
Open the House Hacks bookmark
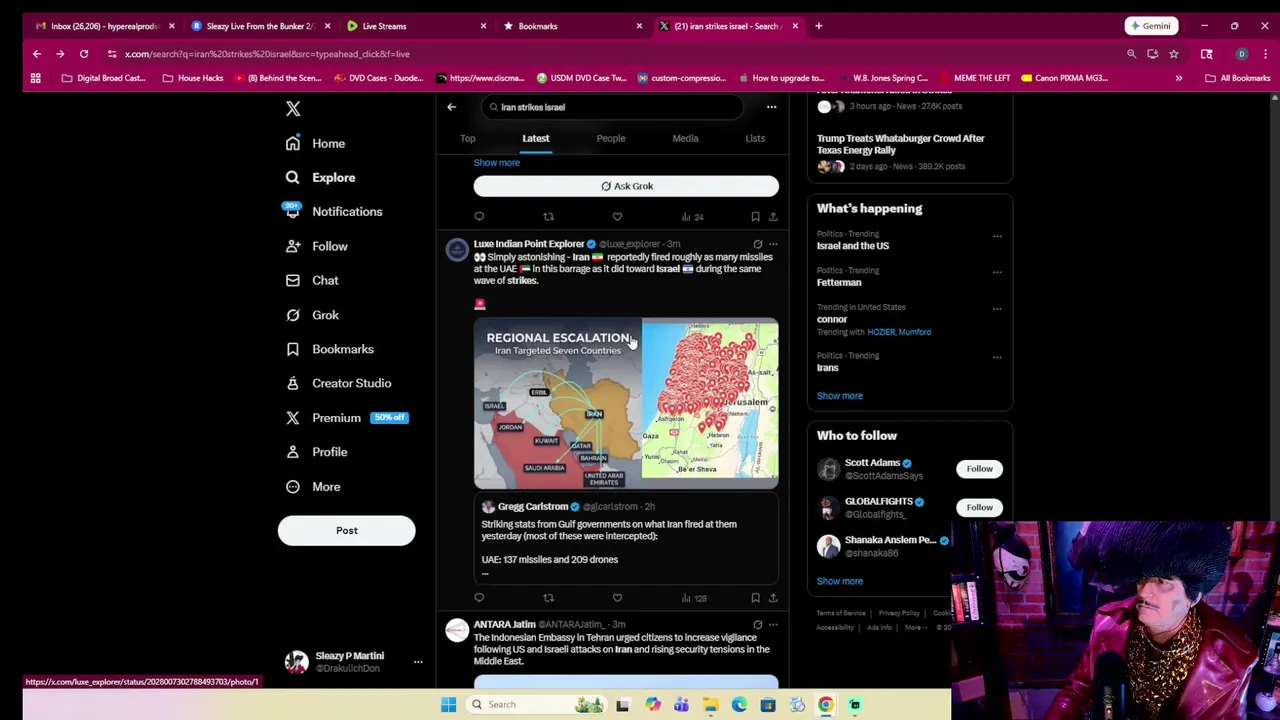click(x=194, y=78)
